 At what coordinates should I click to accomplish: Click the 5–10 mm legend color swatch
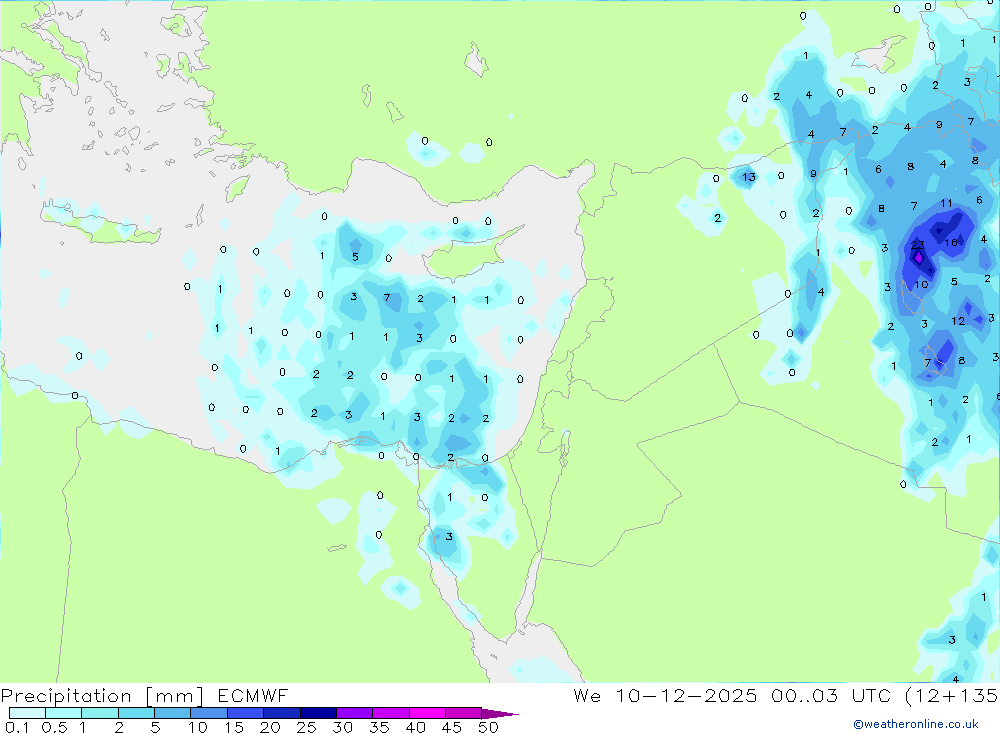pyautogui.click(x=172, y=713)
